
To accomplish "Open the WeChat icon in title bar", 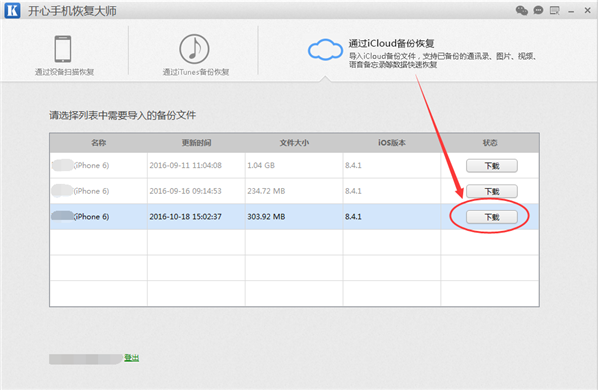I will click(522, 10).
